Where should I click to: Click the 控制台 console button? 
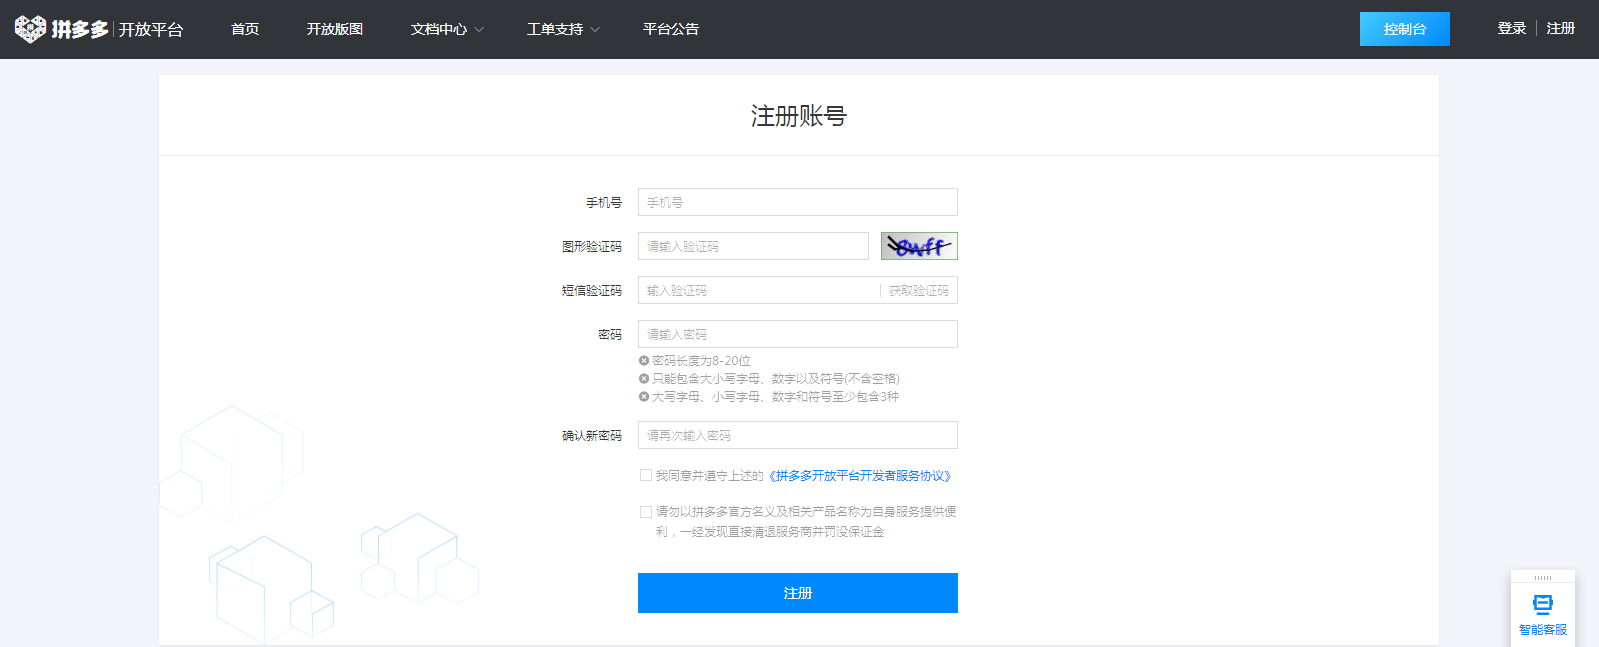pyautogui.click(x=1405, y=29)
